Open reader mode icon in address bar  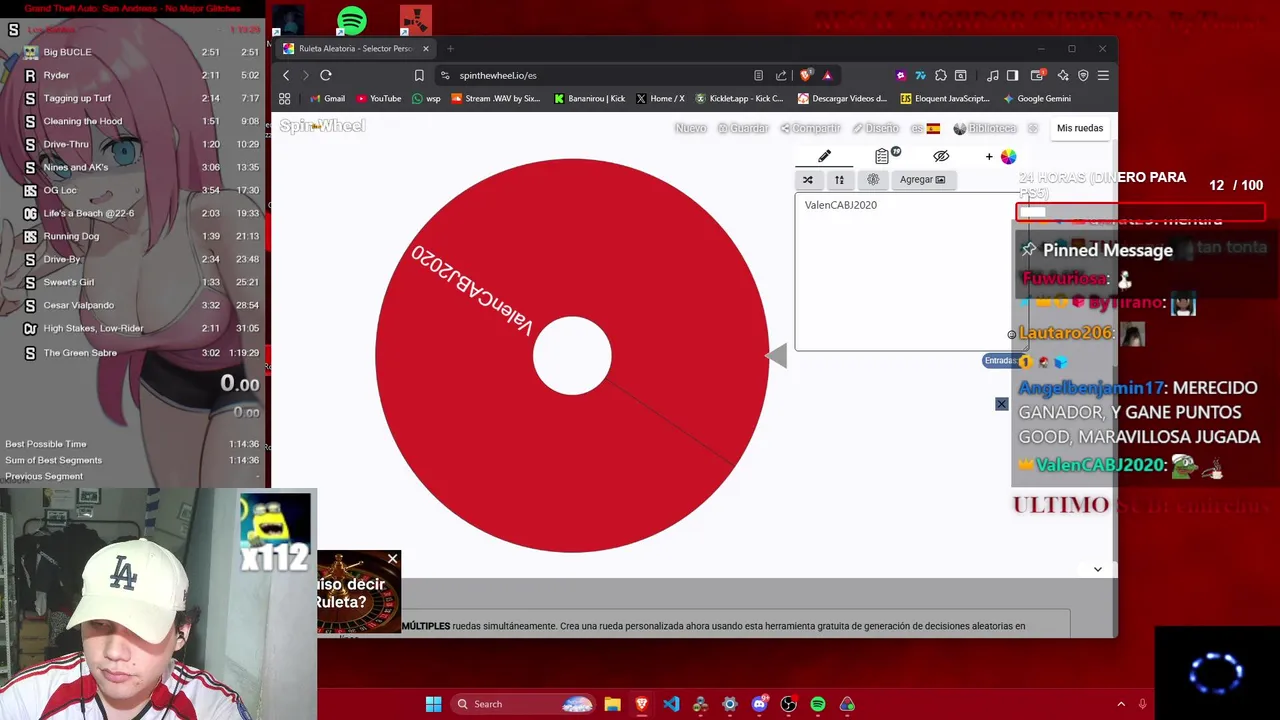pos(758,75)
